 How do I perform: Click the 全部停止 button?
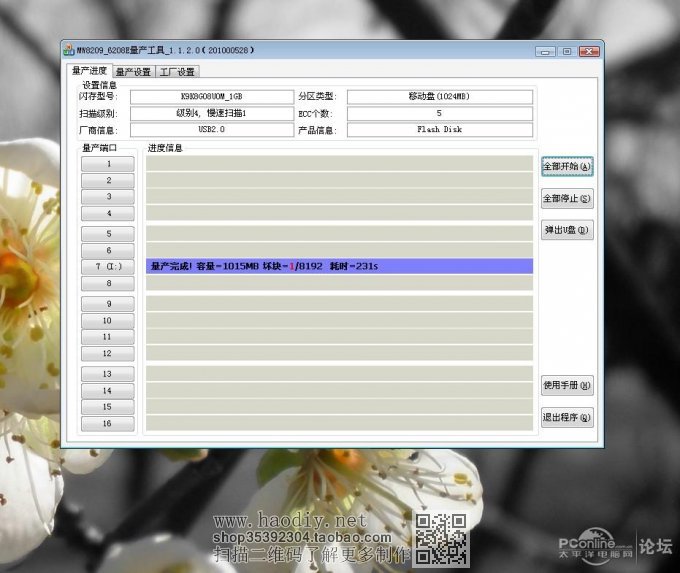pyautogui.click(x=567, y=198)
